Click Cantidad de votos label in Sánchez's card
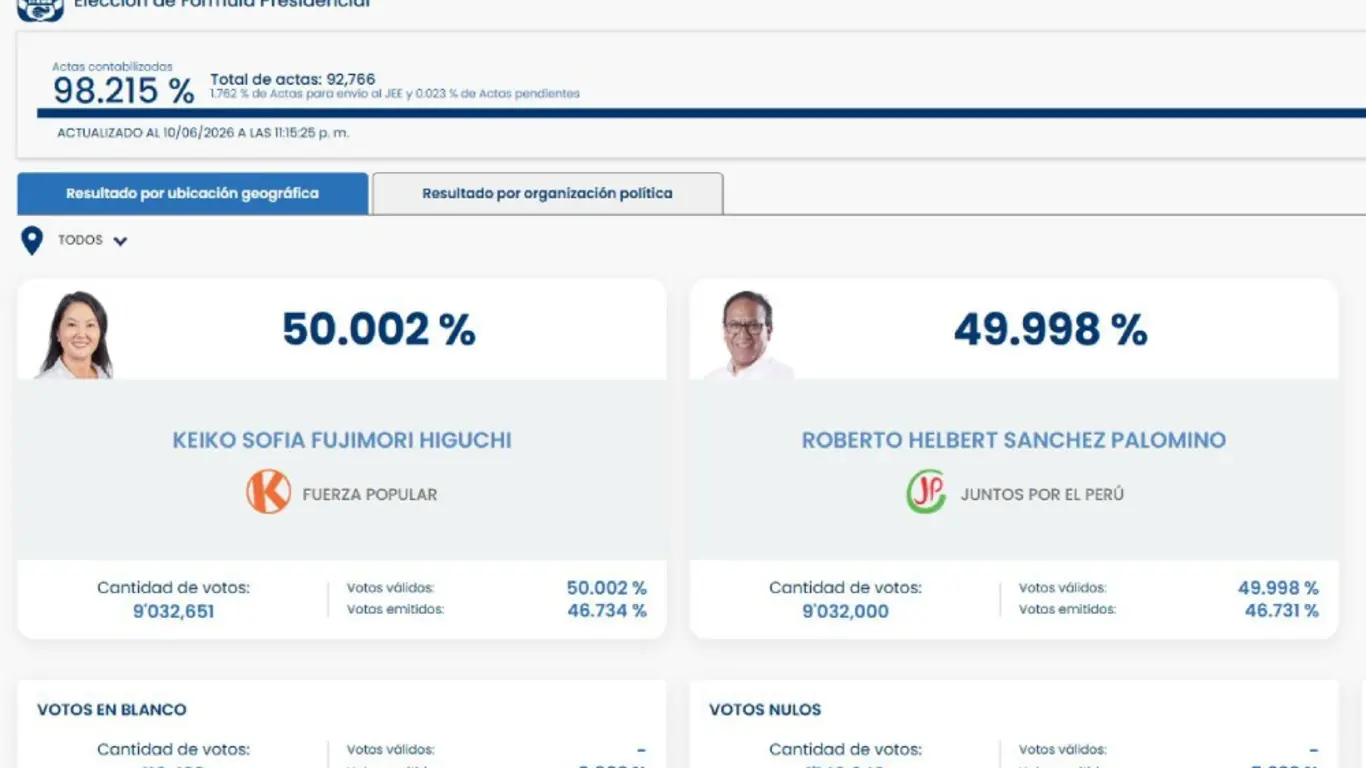This screenshot has height=768, width=1366. click(x=846, y=588)
